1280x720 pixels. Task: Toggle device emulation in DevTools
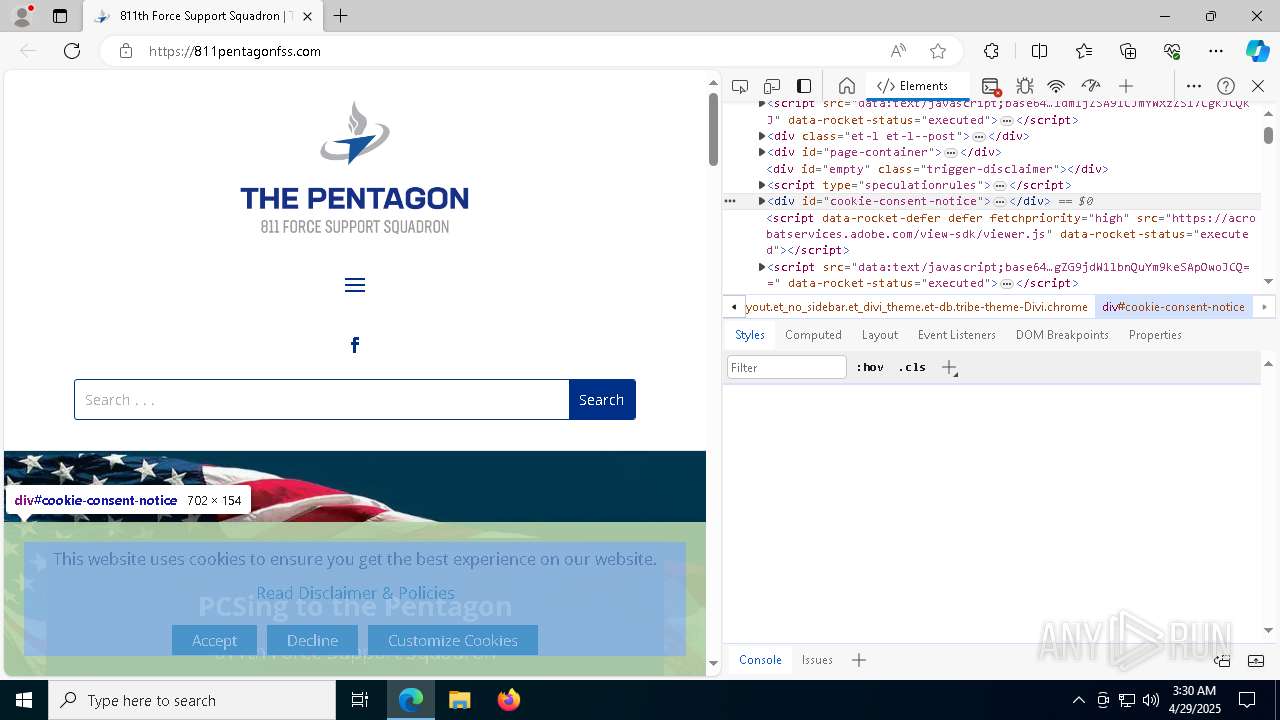click(x=772, y=86)
